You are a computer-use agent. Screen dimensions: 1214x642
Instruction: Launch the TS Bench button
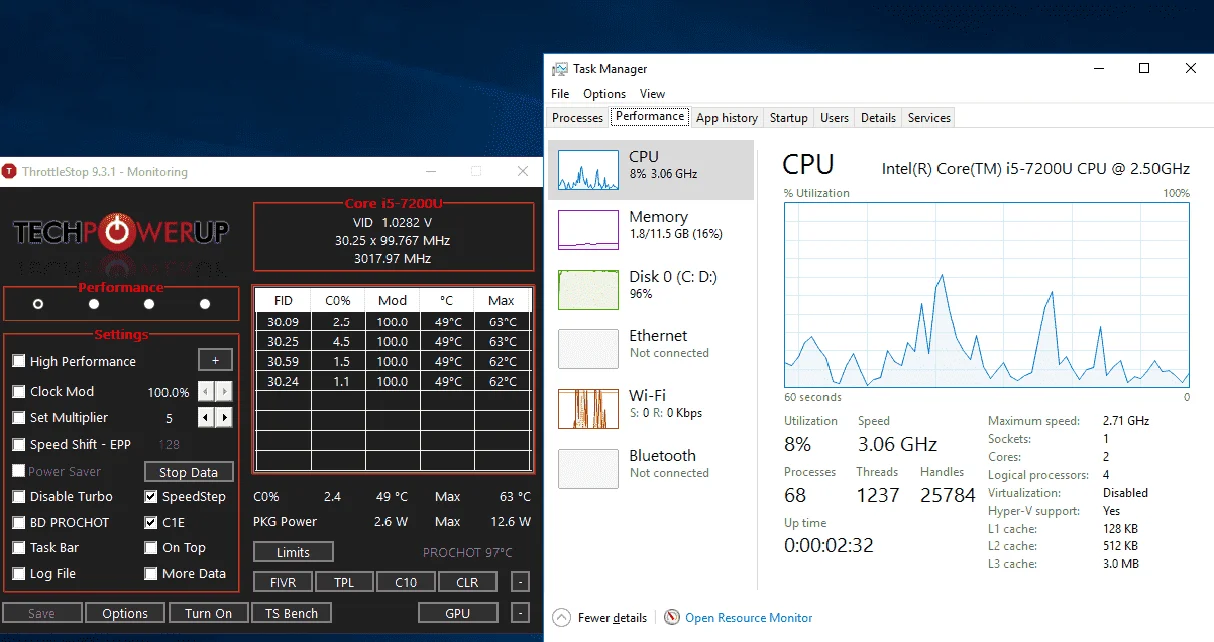[291, 613]
